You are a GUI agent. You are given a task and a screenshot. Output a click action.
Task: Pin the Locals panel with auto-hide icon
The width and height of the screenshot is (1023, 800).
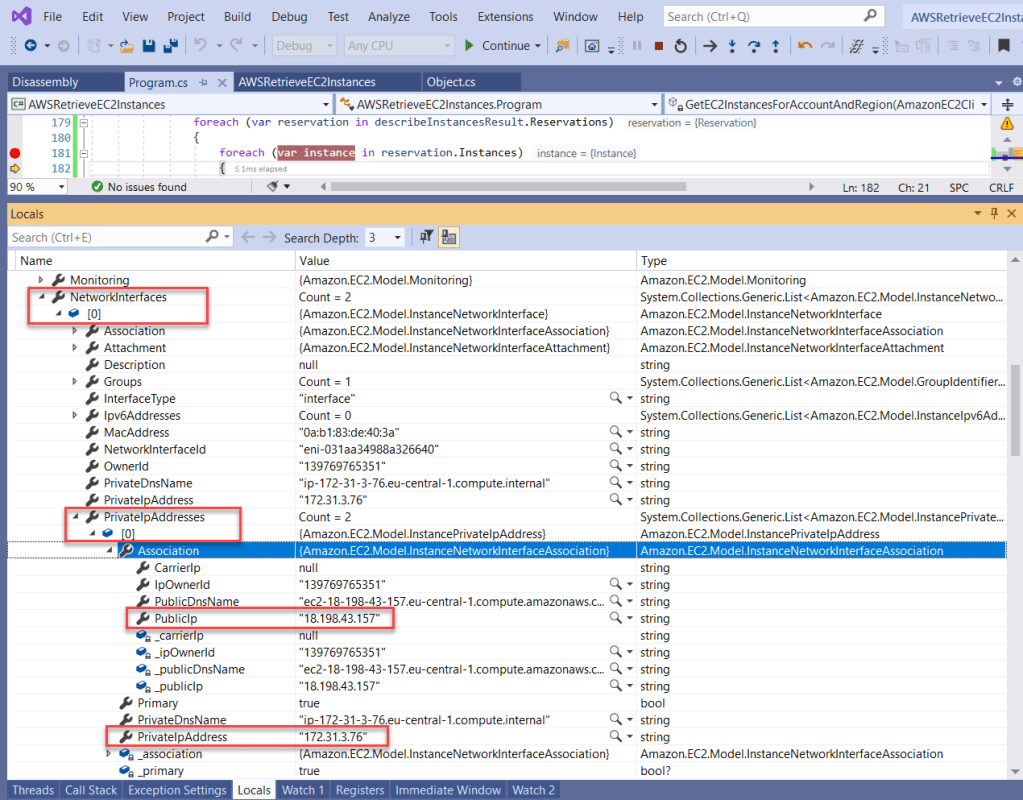coord(994,214)
